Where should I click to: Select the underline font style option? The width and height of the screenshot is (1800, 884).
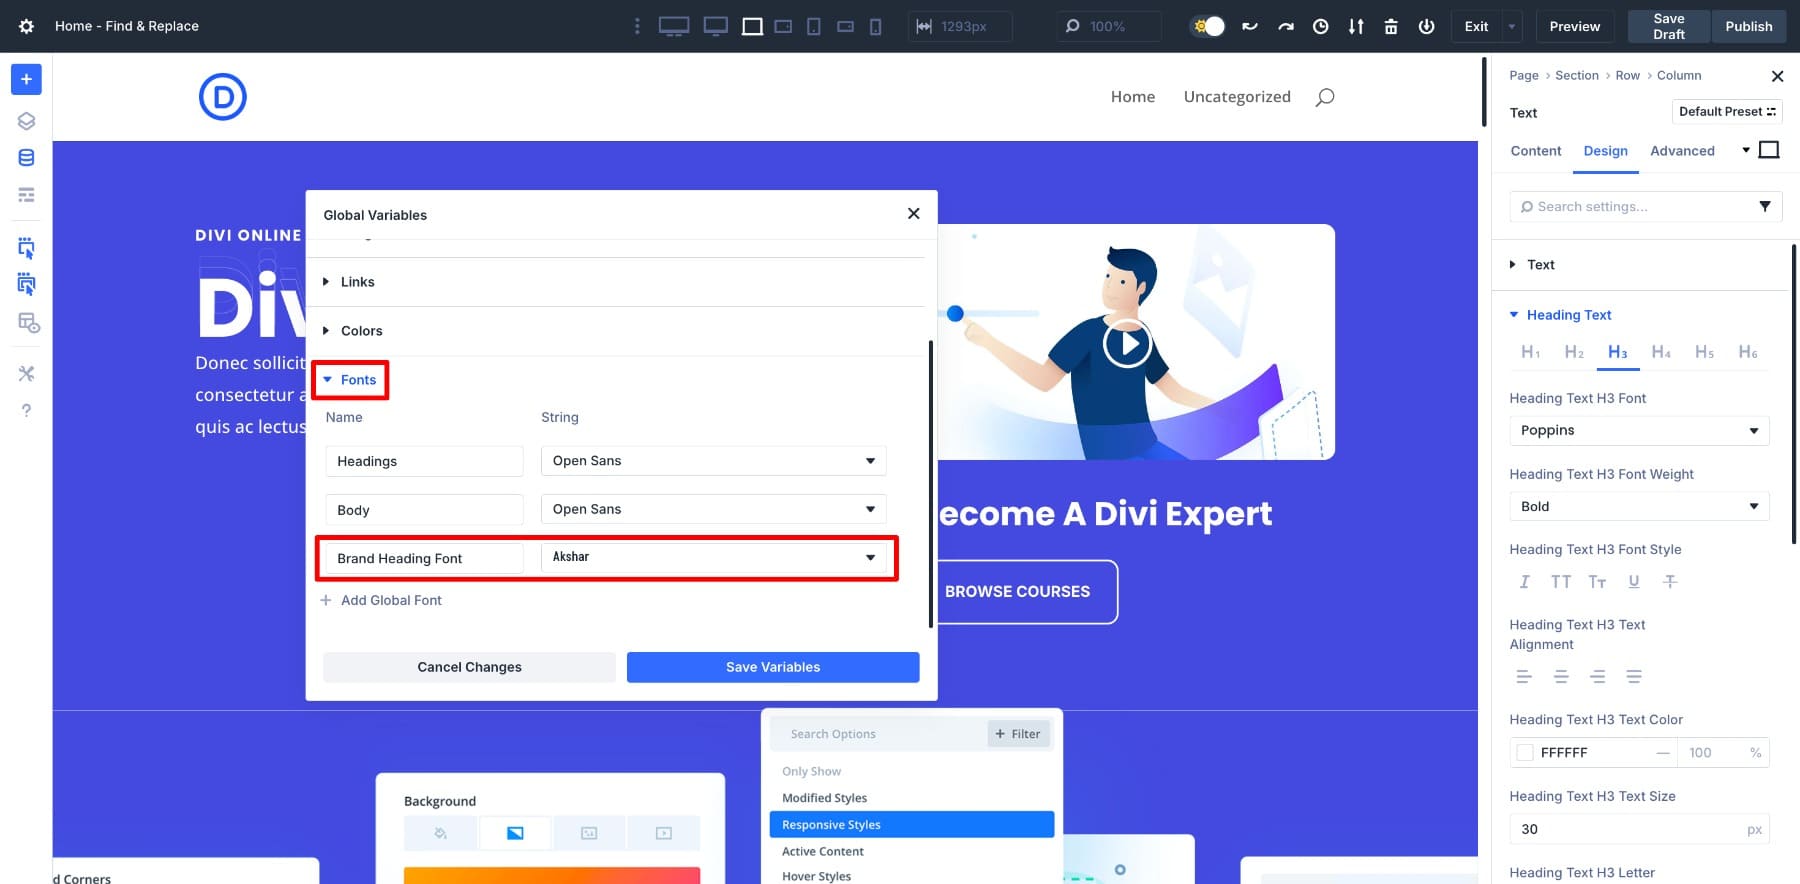pos(1633,582)
